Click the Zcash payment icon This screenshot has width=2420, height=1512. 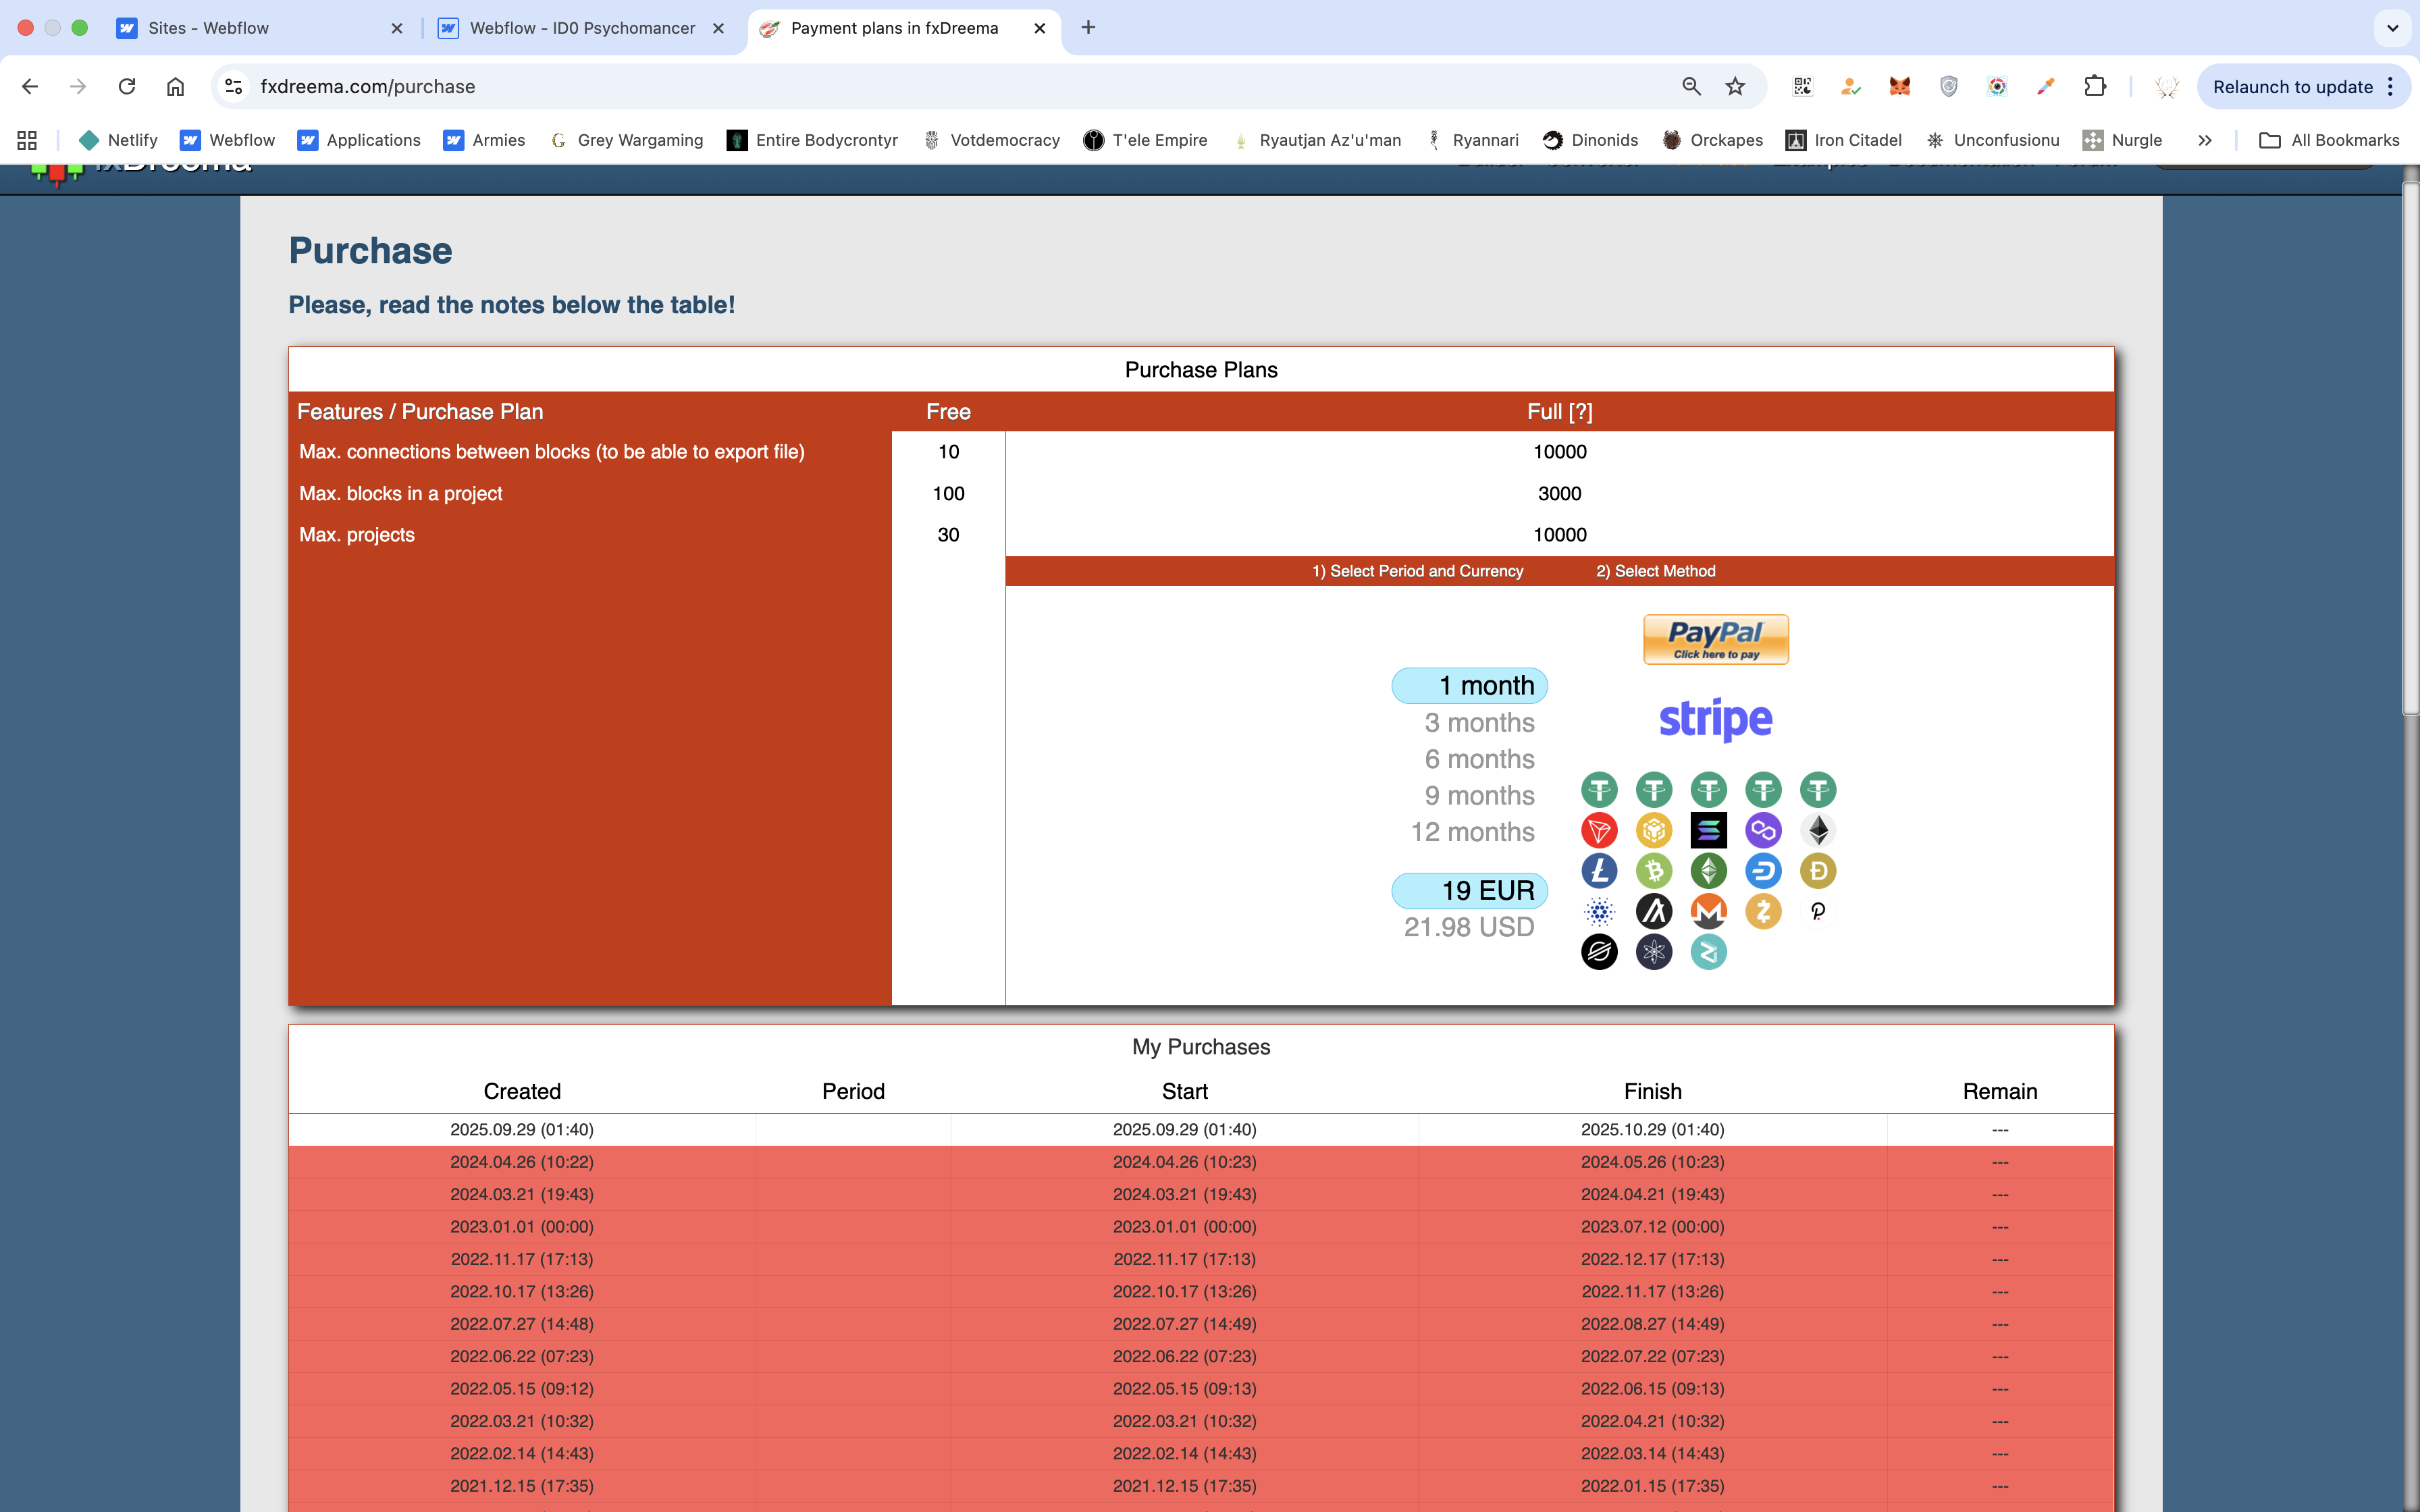point(1763,911)
